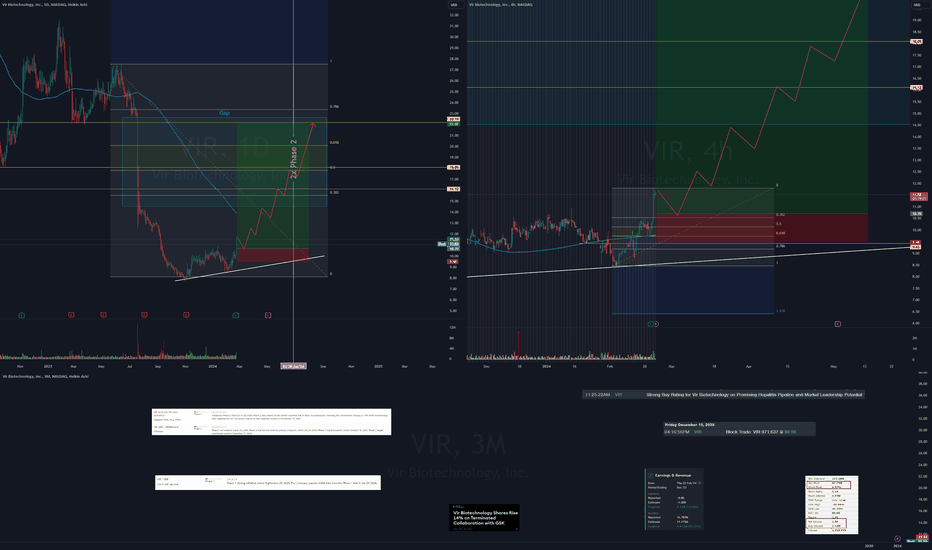The image size is (932, 550).
Task: Click the 'Post' market price label
Action: (442, 244)
